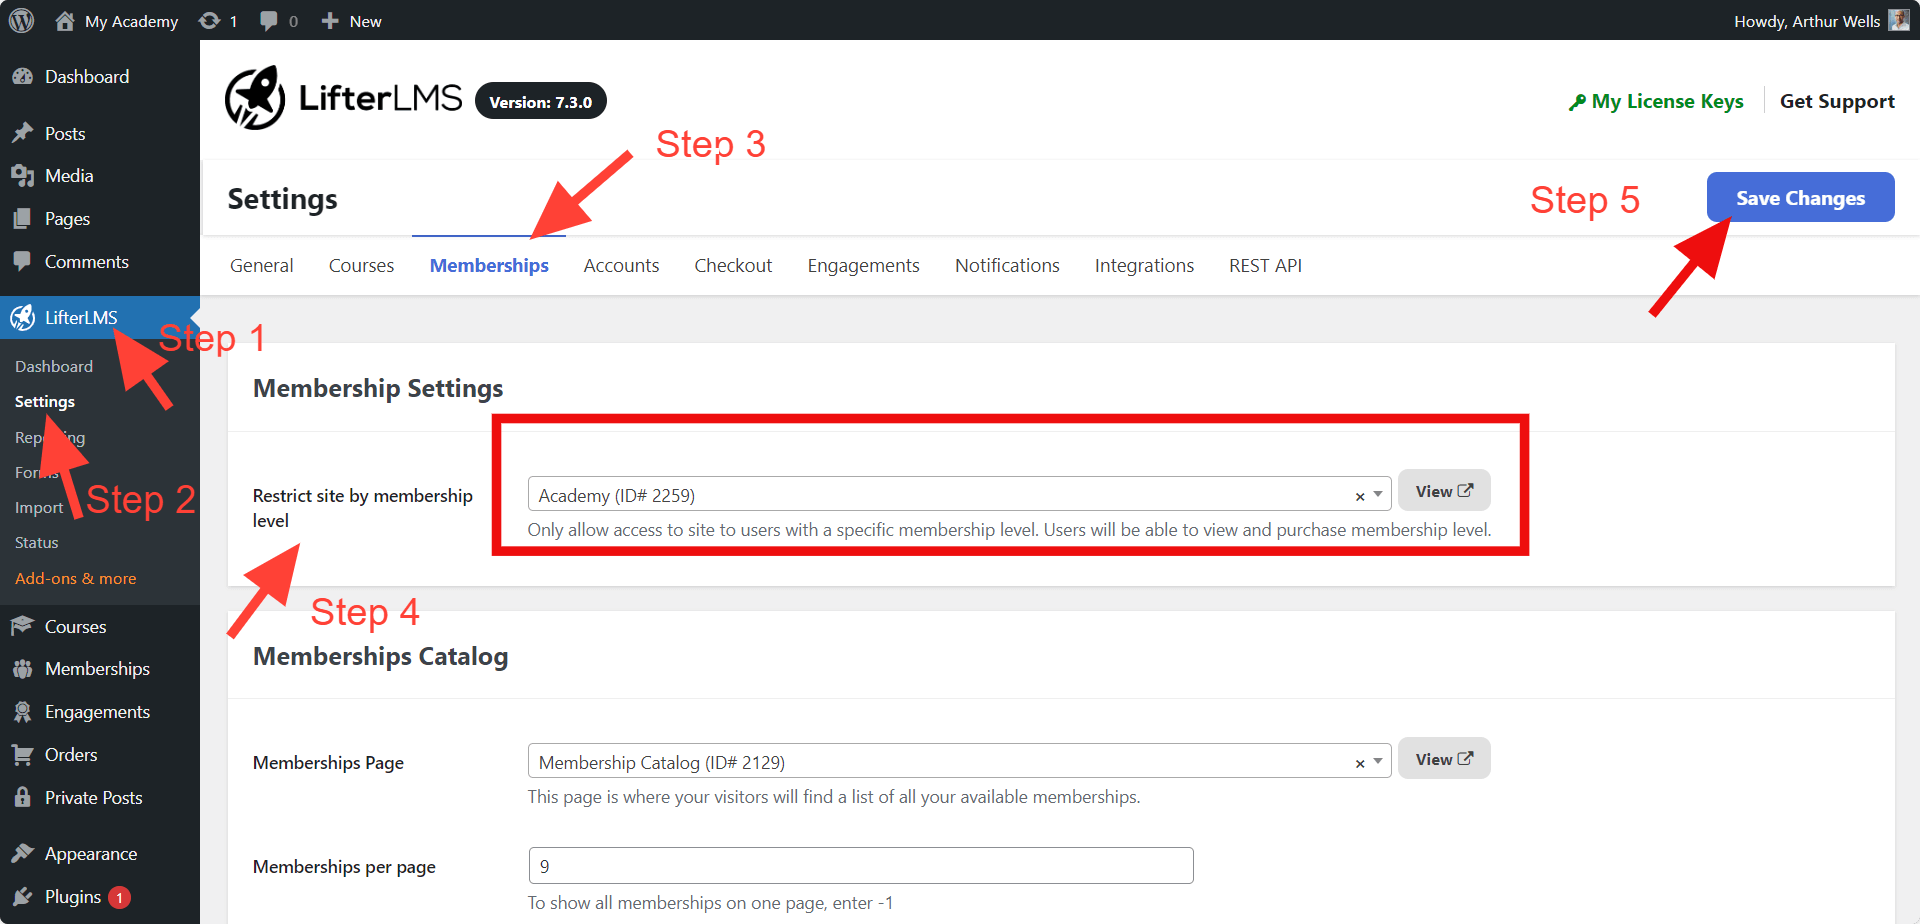Image resolution: width=1920 pixels, height=924 pixels.
Task: Click the Comments bubble icon in sidebar
Action: pos(22,262)
